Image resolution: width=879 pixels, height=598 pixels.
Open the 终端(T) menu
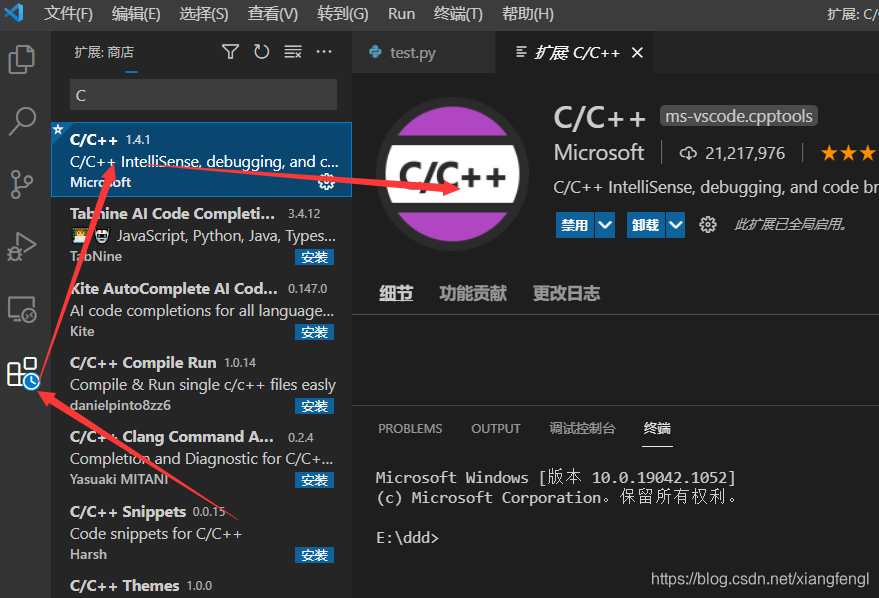458,13
